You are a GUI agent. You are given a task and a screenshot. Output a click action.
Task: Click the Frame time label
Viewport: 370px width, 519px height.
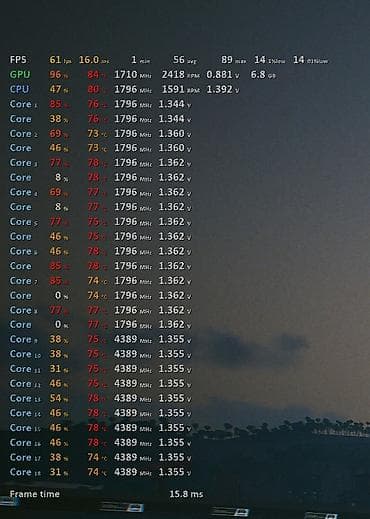[x=35, y=494]
